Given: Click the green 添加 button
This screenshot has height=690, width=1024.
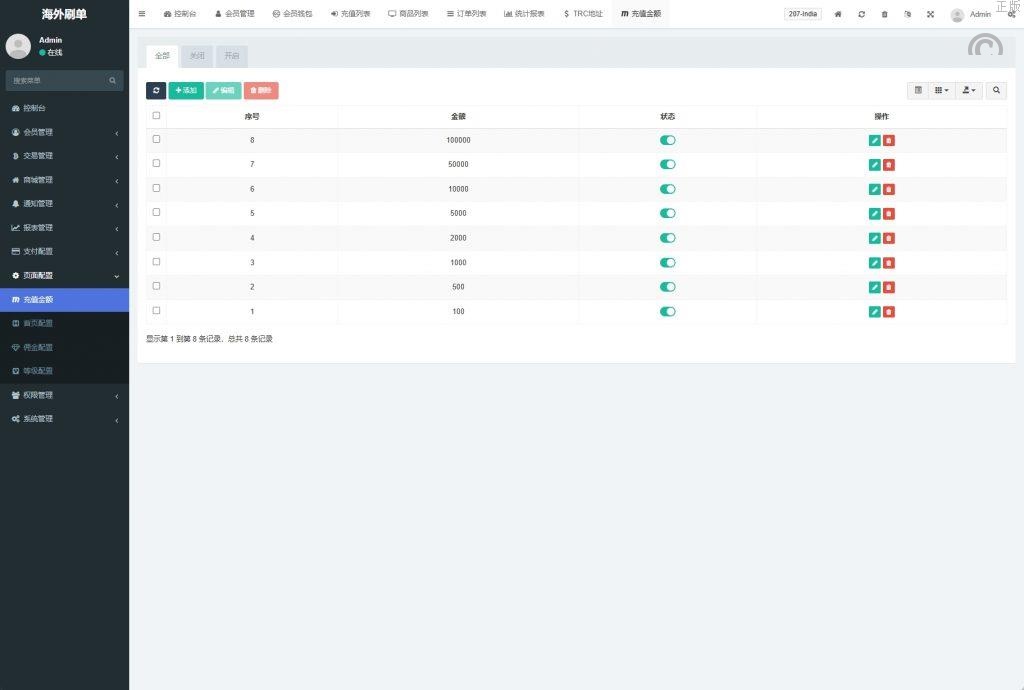Looking at the screenshot, I should [186, 91].
